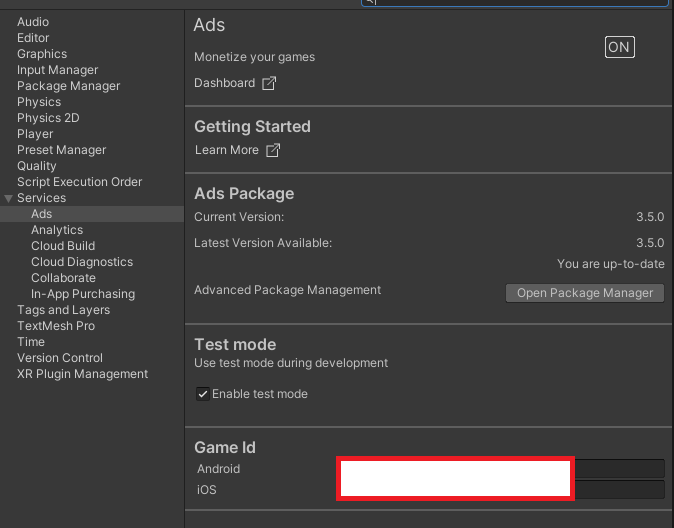
Task: Open the Learn More external link icon
Action: [x=273, y=150]
